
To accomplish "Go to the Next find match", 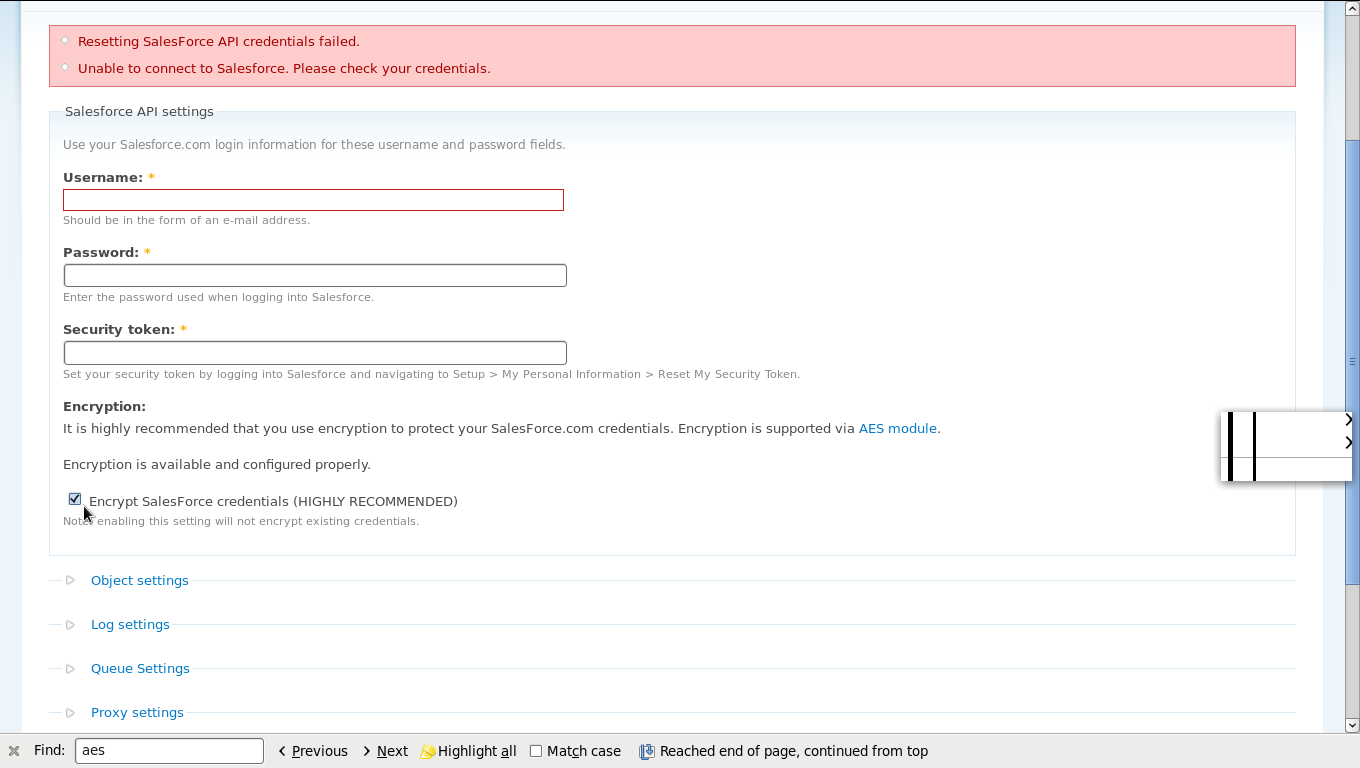I will point(385,751).
